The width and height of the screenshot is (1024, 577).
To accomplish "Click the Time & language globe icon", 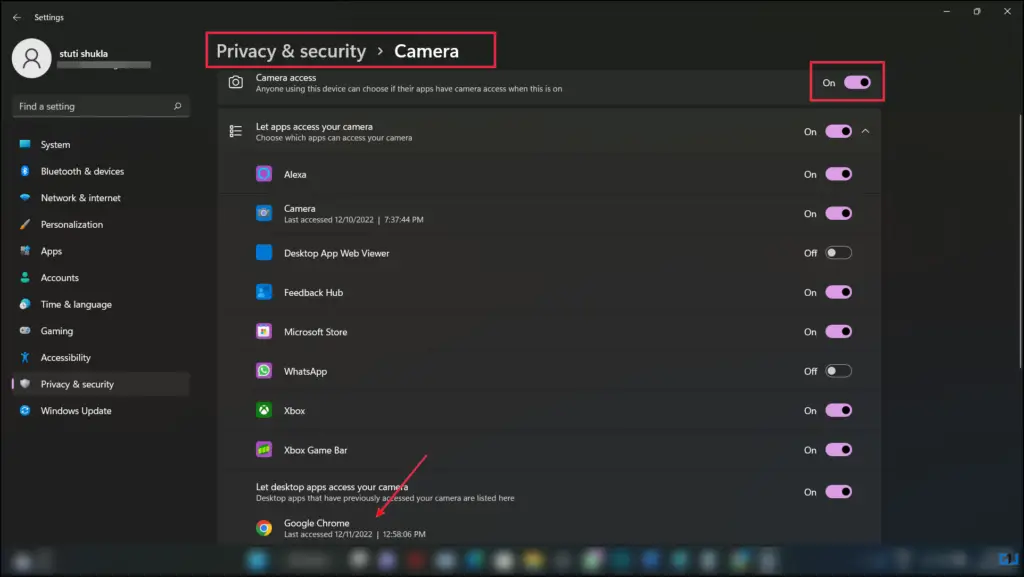I will coord(25,304).
